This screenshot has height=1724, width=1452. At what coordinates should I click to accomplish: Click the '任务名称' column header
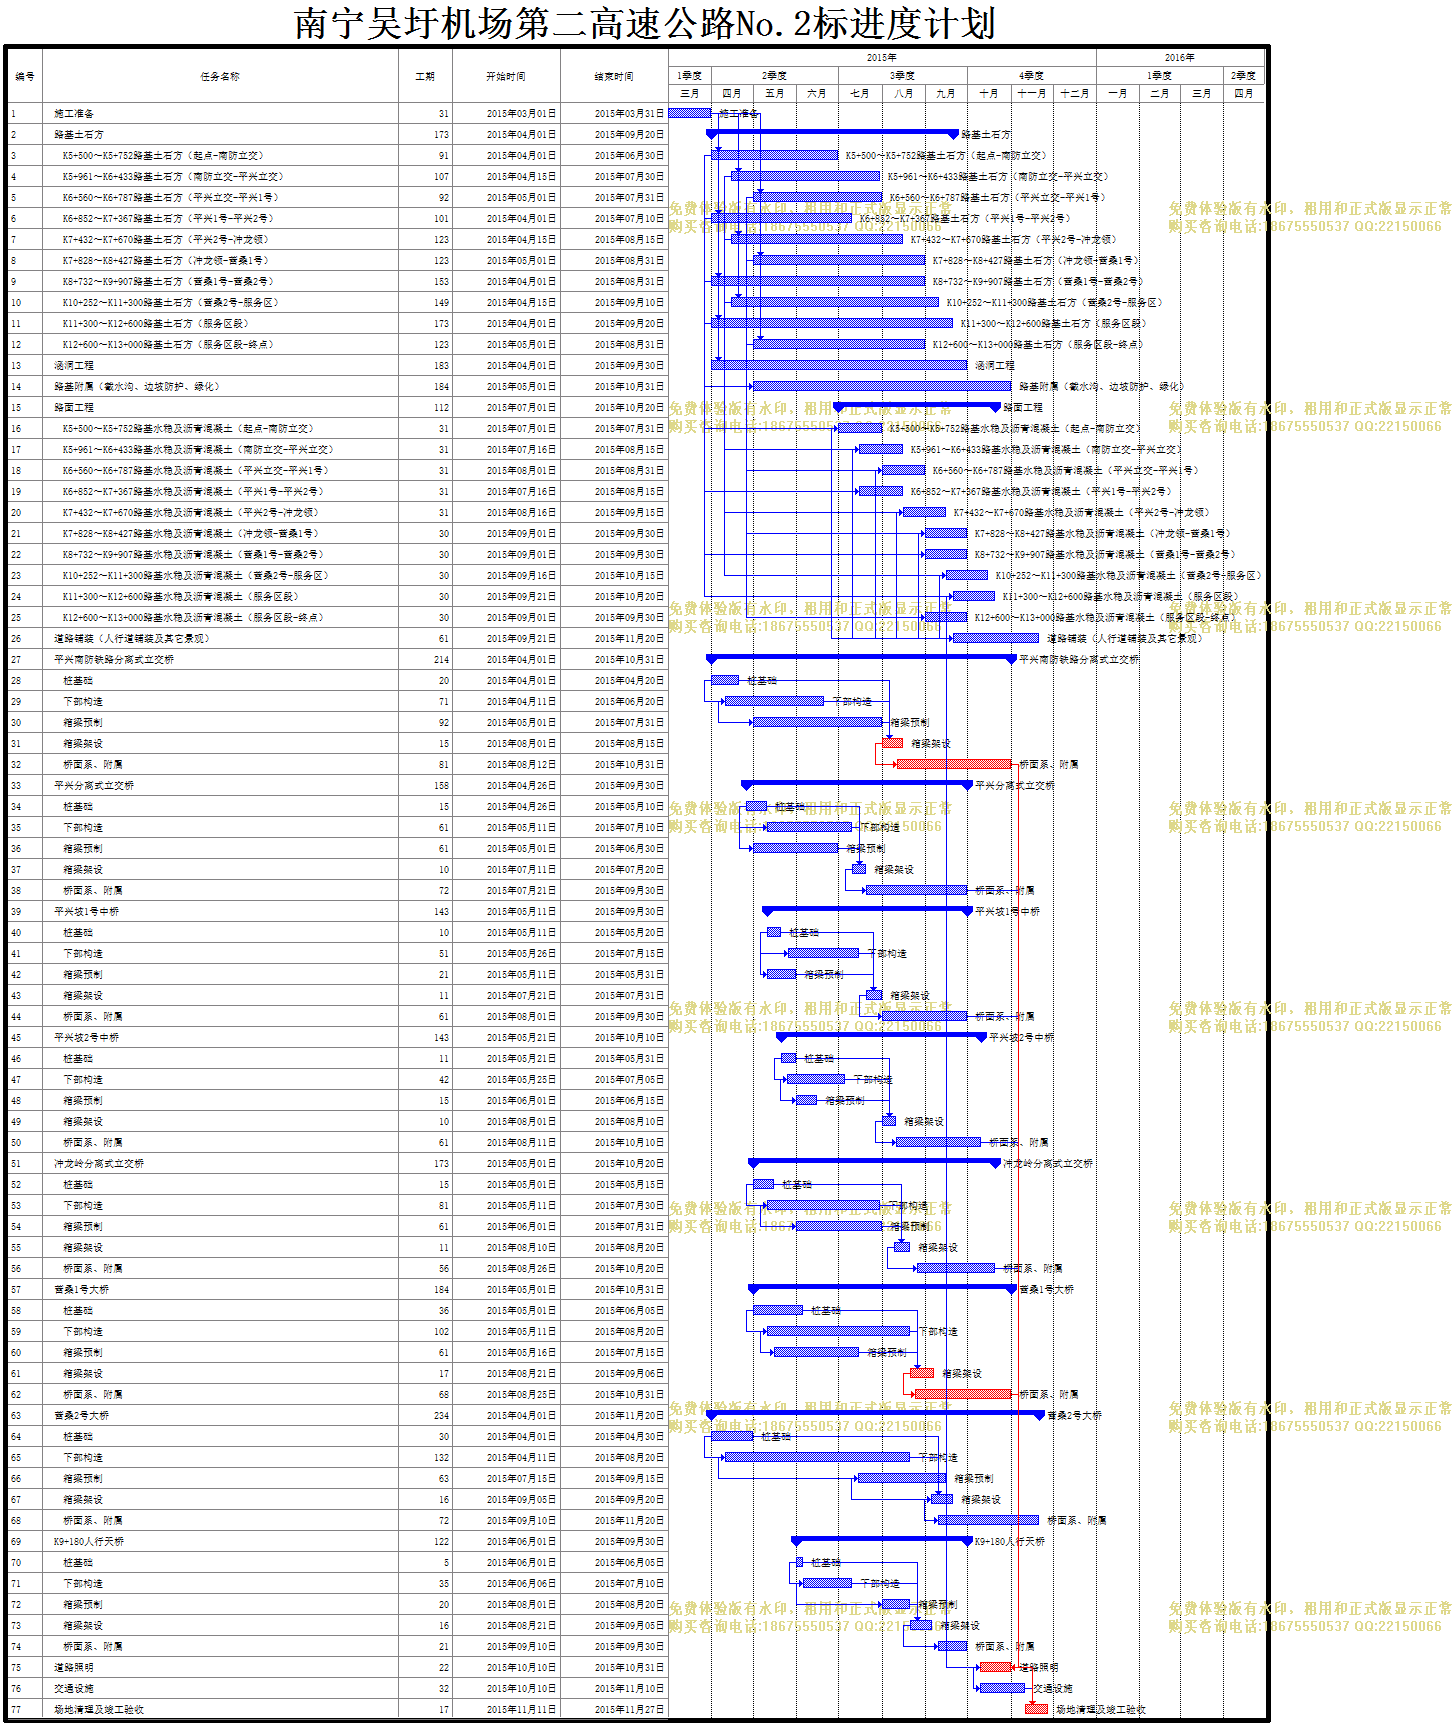point(220,76)
